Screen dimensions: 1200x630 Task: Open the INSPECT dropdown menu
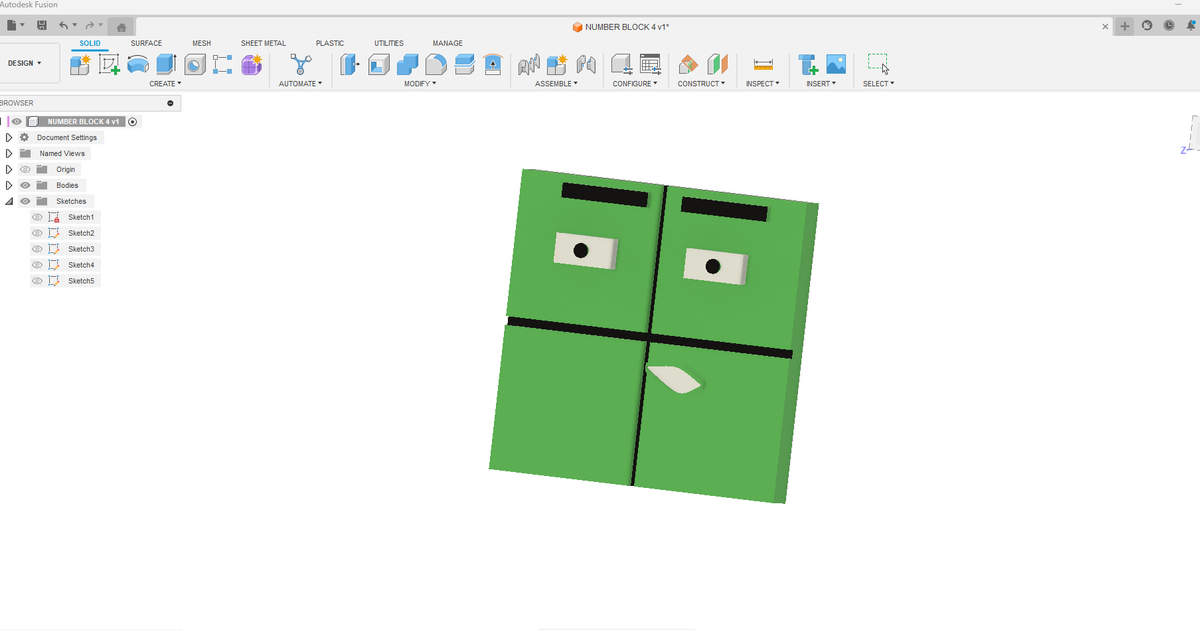pyautogui.click(x=762, y=84)
